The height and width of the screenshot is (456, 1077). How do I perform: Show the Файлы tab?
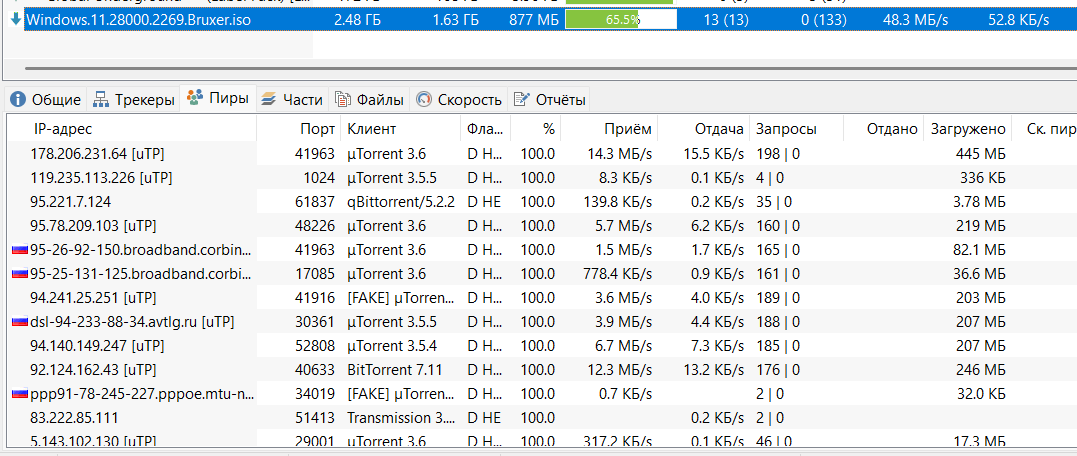pyautogui.click(x=370, y=100)
